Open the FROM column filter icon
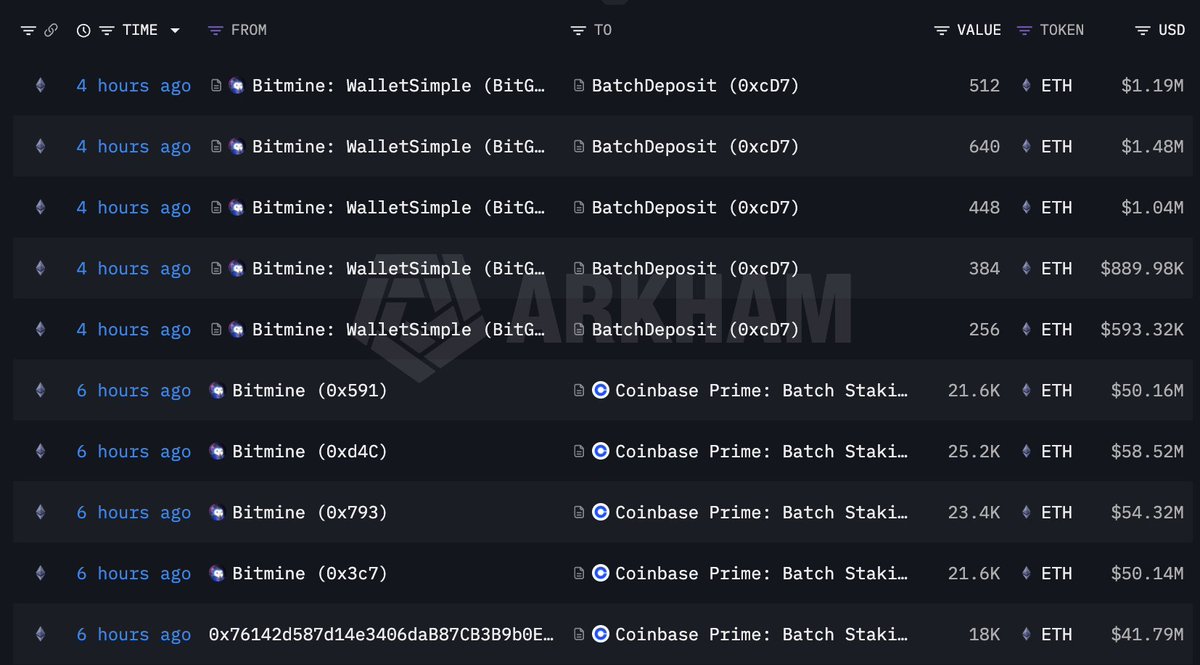This screenshot has width=1200, height=665. [215, 31]
